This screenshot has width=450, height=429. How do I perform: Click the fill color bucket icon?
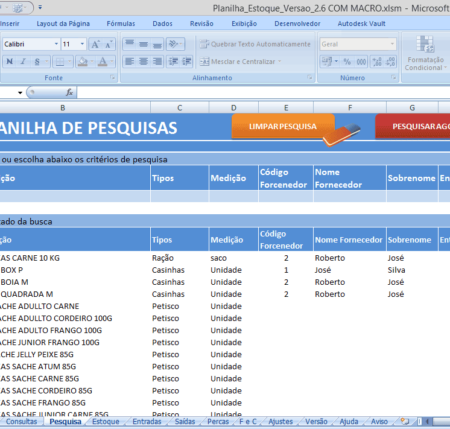coord(82,62)
